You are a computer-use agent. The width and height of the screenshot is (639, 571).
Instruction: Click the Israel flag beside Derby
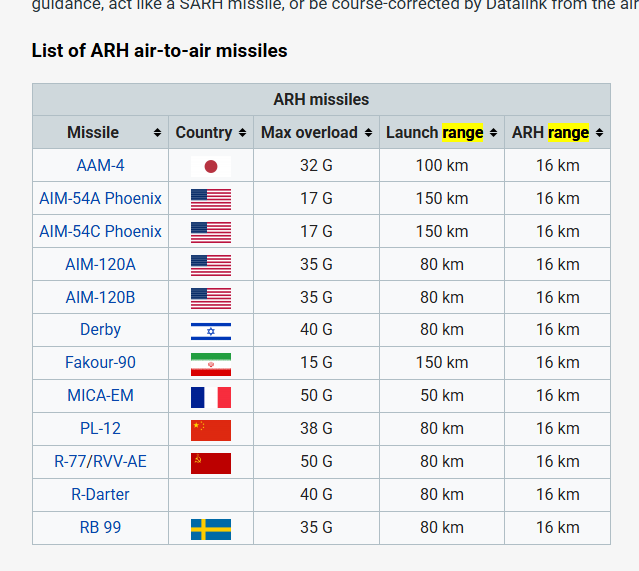(210, 331)
